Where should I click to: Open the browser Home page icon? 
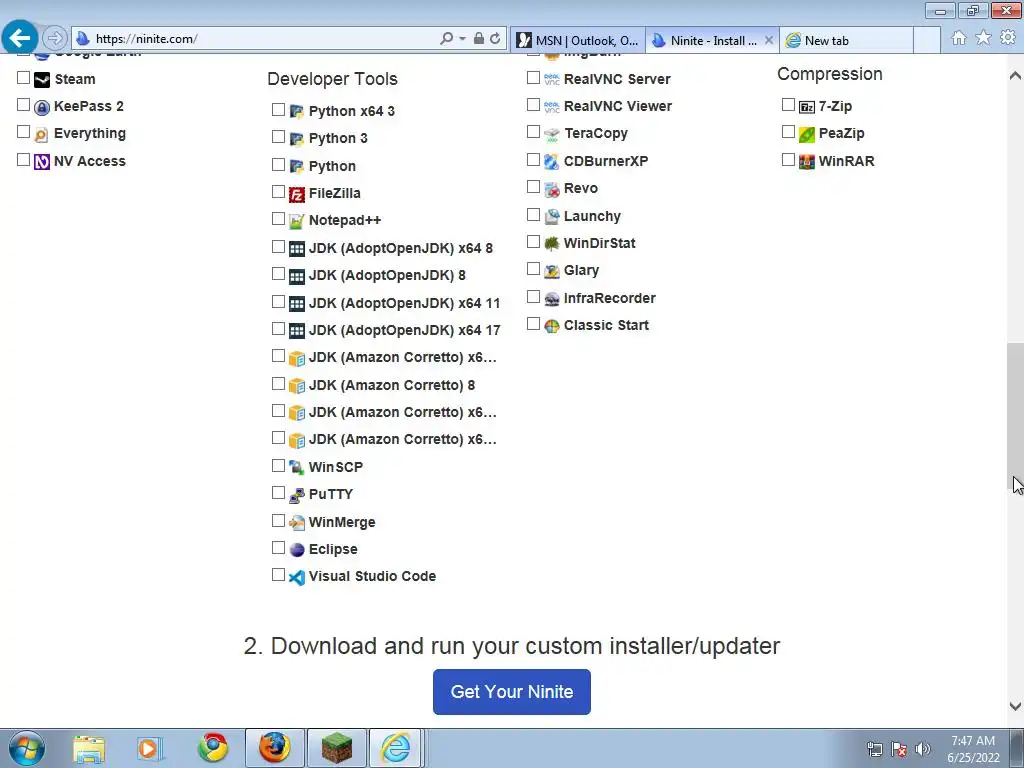[959, 38]
